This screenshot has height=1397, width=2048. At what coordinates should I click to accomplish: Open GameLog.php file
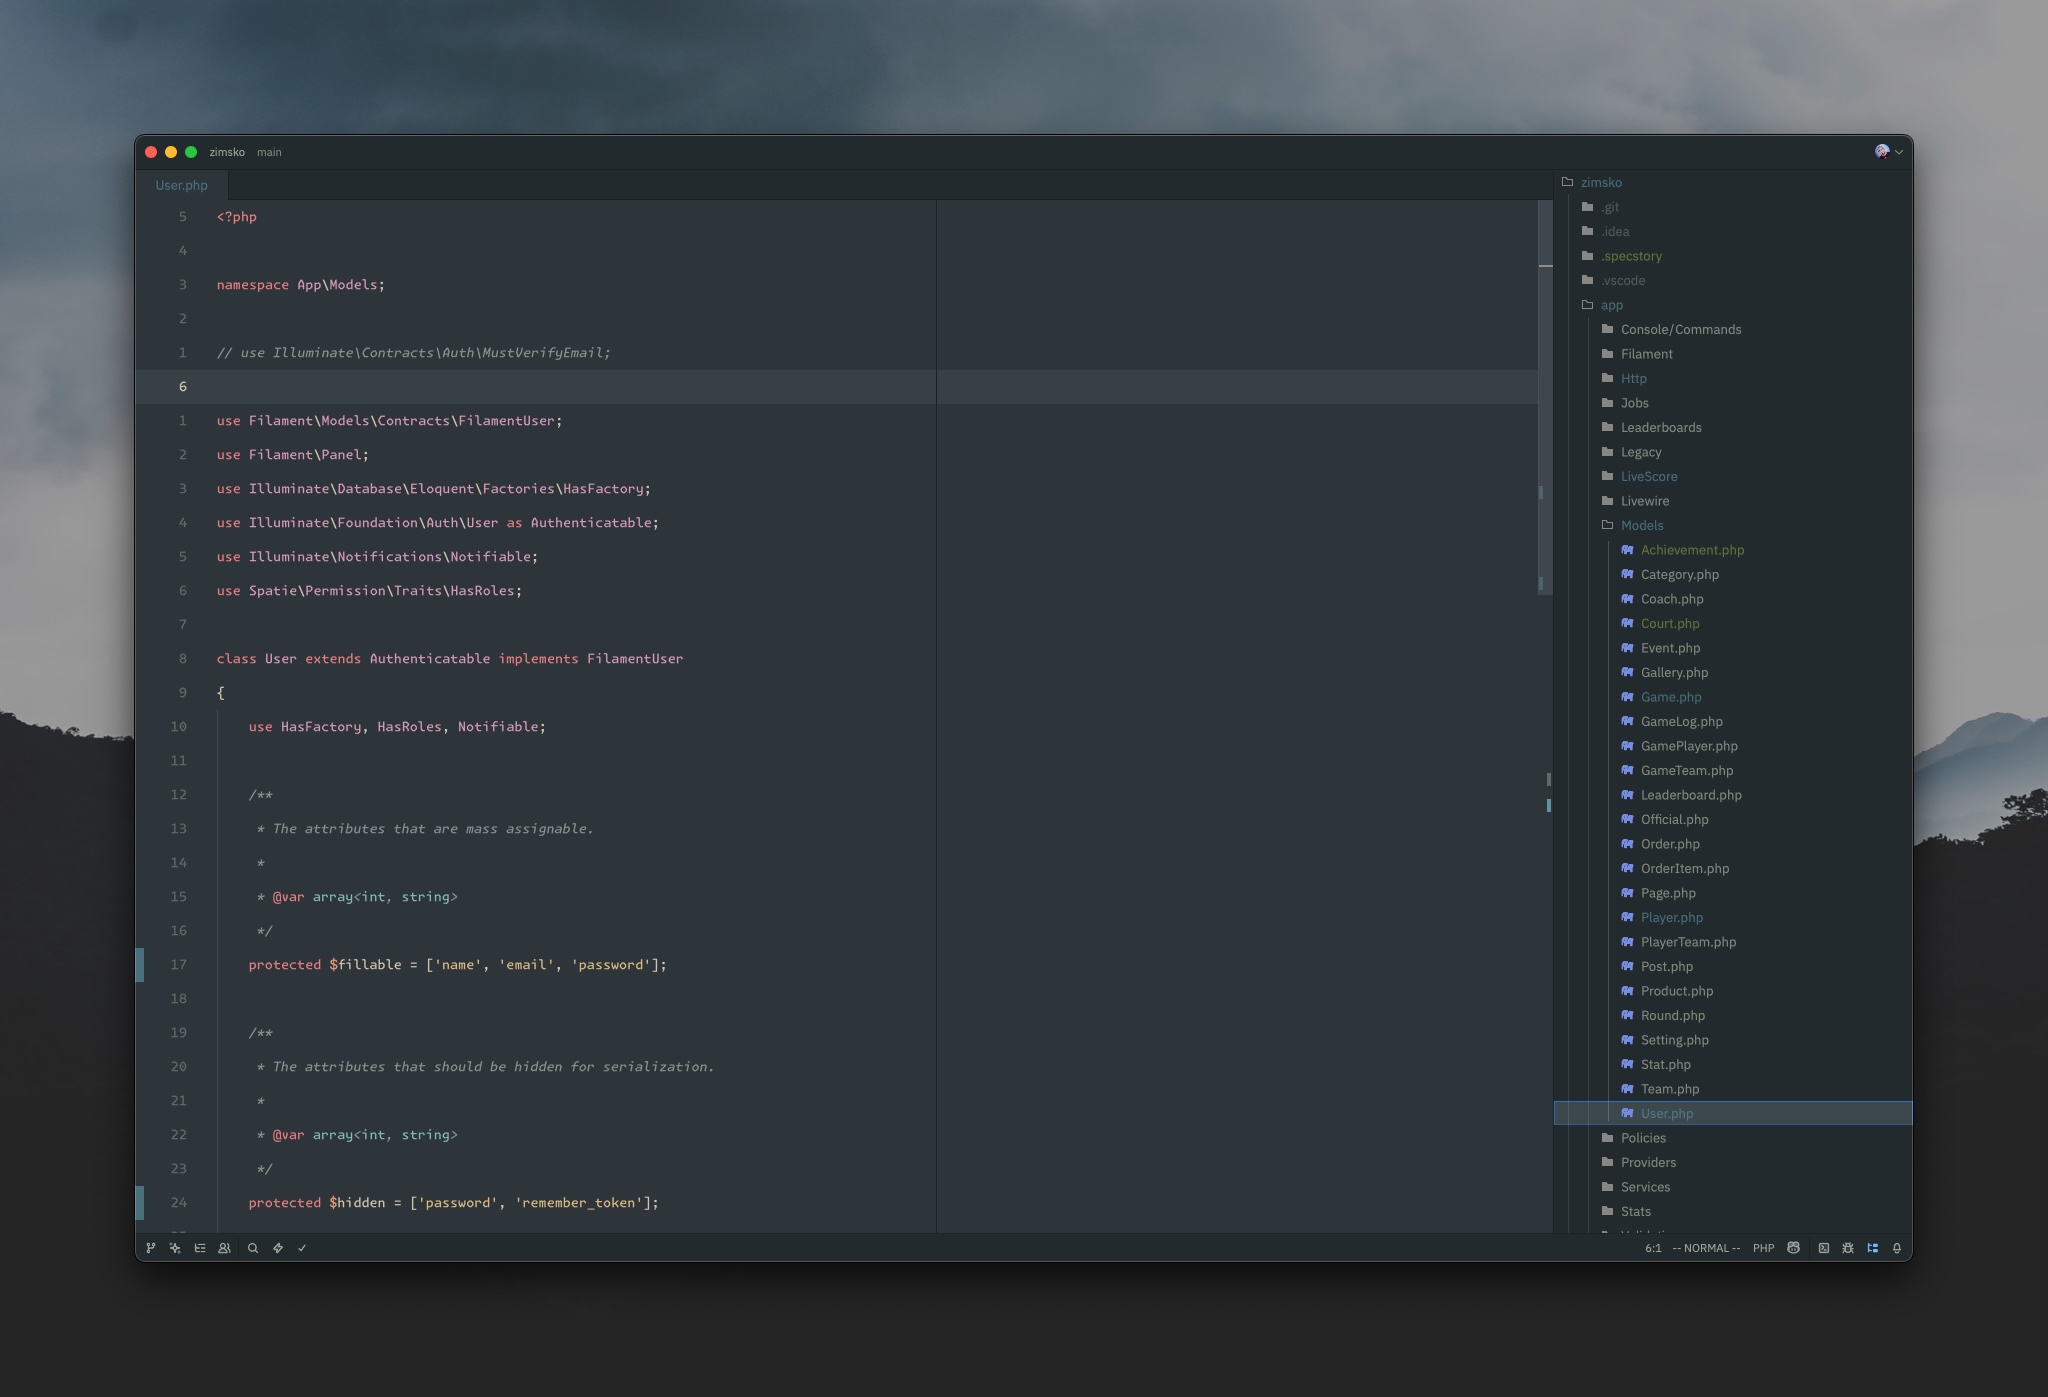(1733, 721)
